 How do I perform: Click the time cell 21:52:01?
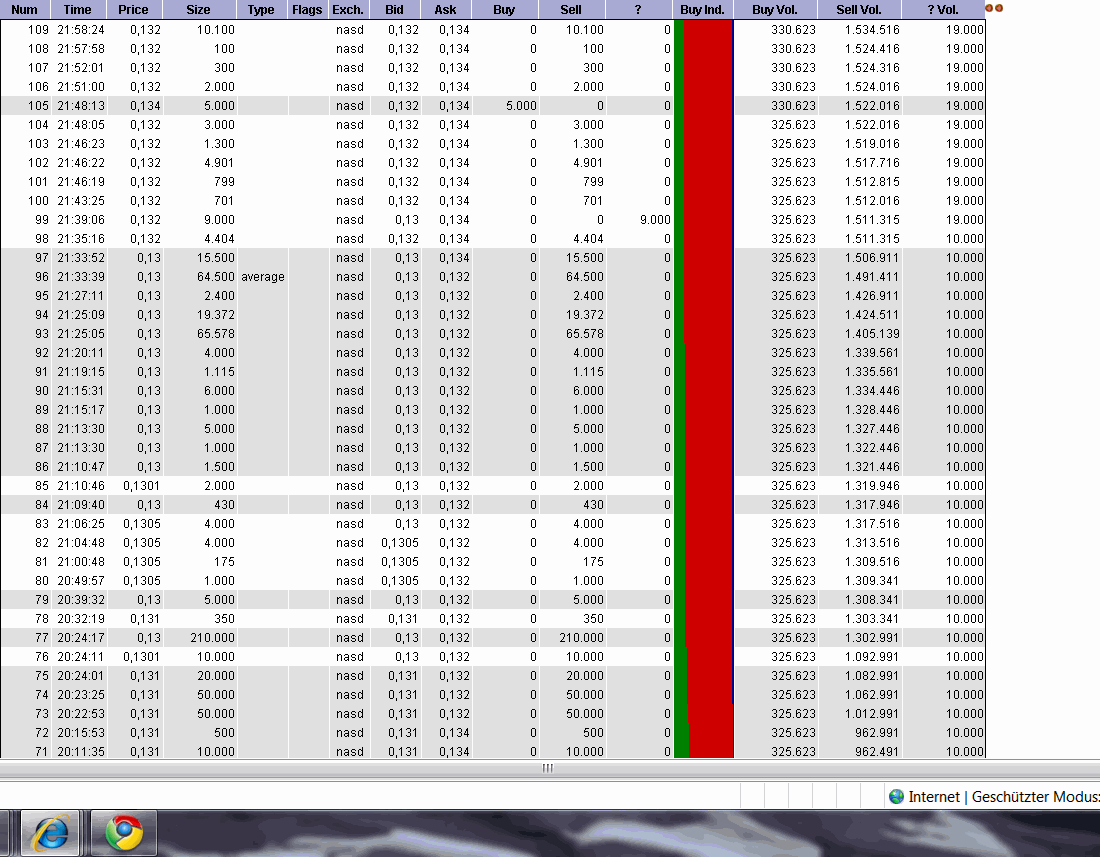click(x=81, y=67)
